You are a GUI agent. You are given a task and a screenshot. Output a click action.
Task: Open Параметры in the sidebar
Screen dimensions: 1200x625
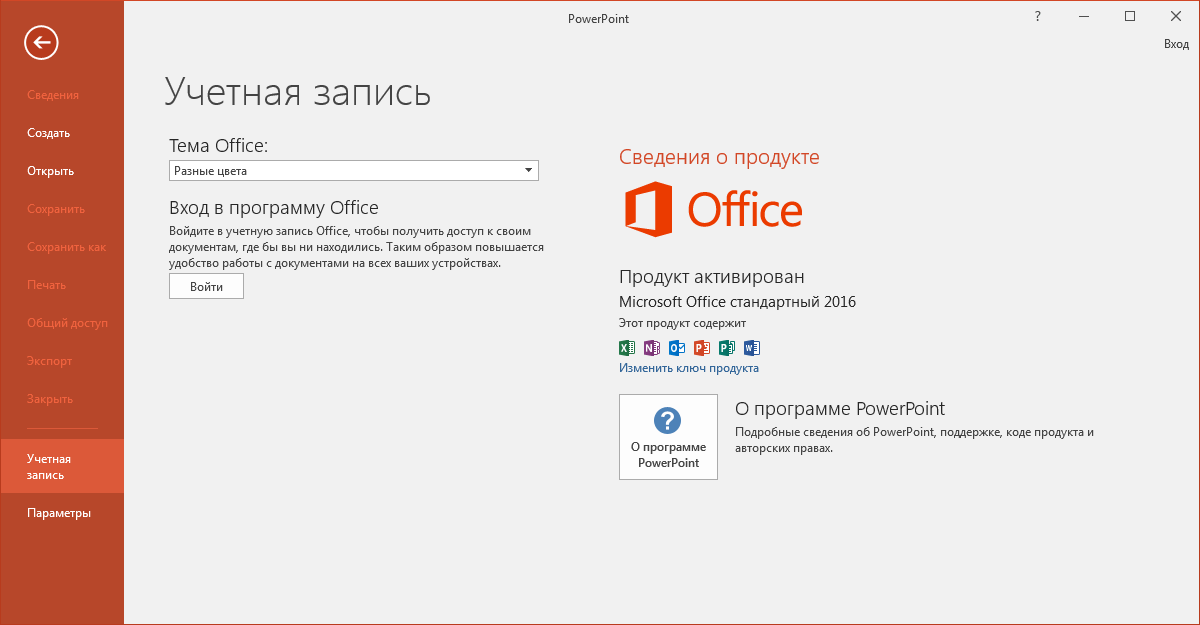click(59, 513)
